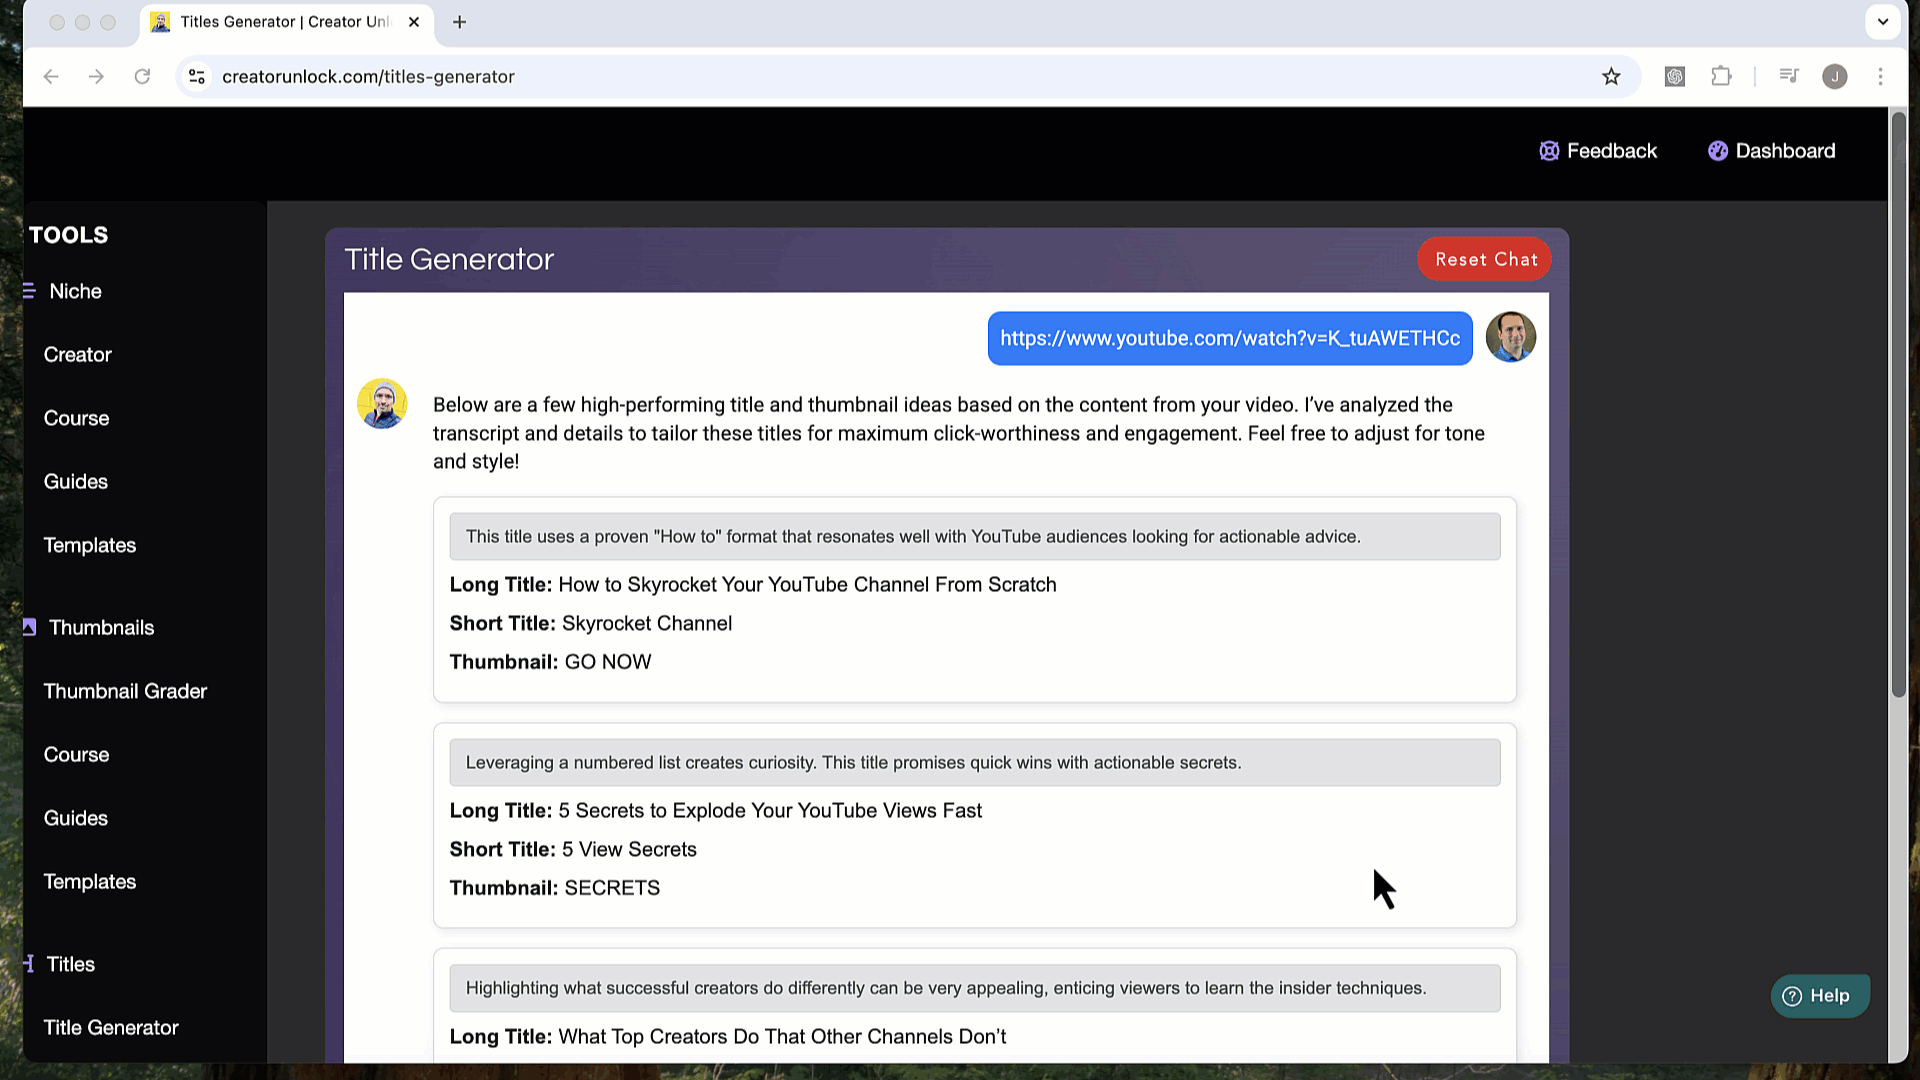This screenshot has height=1080, width=1920.
Task: Click the Help button label
Action: click(1830, 996)
